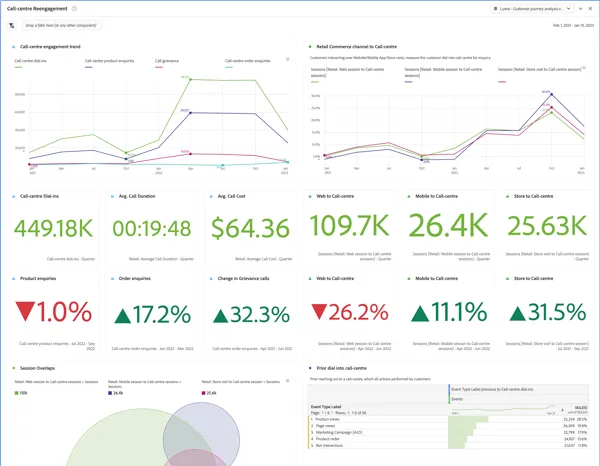The height and width of the screenshot is (466, 600).
Task: Select the 109.7K Web to Call-centre value
Action: point(350,225)
